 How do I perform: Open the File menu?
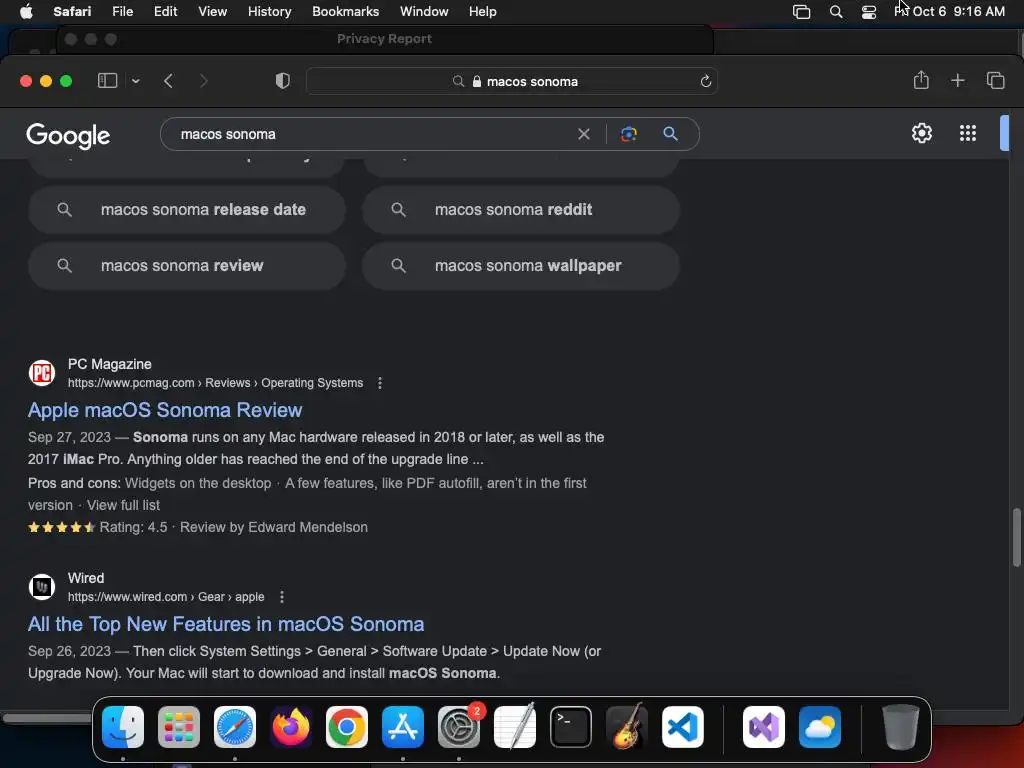pyautogui.click(x=122, y=11)
